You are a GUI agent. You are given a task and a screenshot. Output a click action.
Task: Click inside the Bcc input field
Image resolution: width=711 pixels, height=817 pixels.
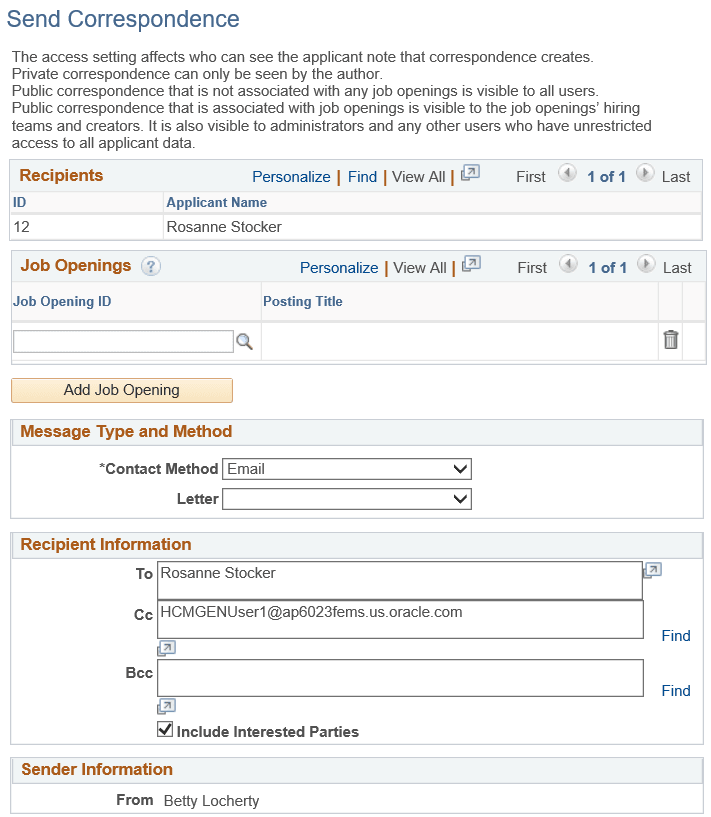click(x=400, y=677)
